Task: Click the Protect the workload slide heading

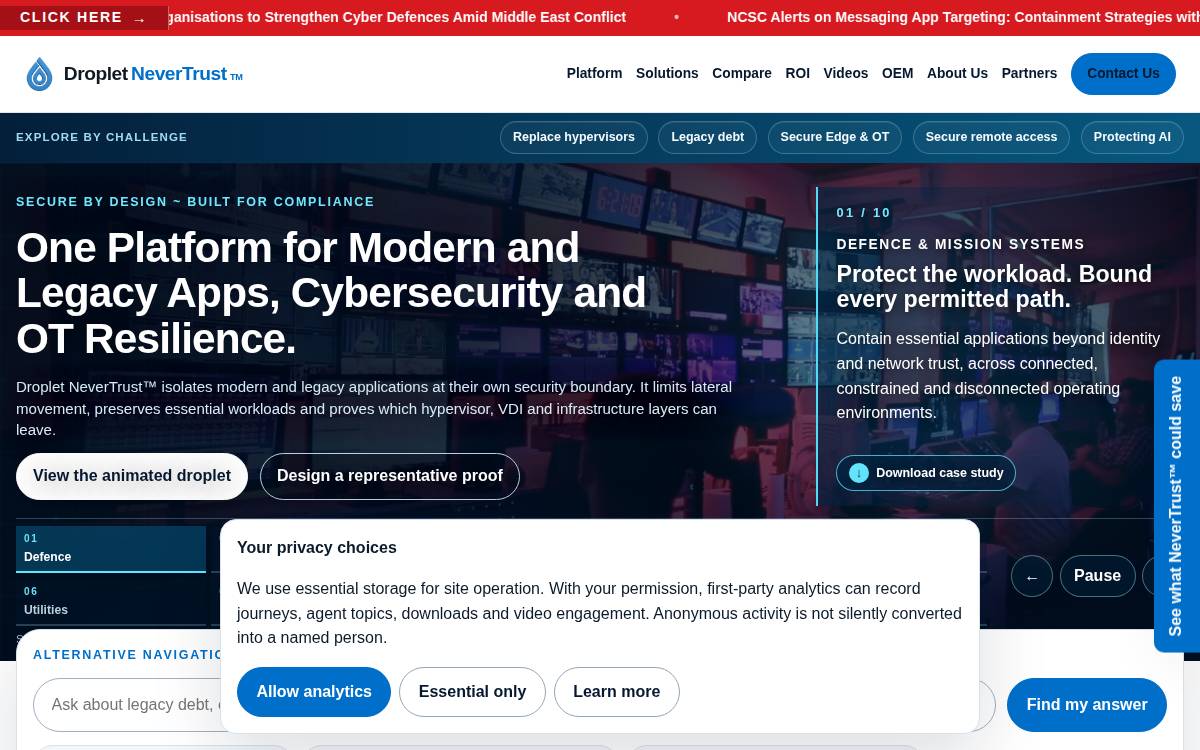Action: [x=994, y=287]
